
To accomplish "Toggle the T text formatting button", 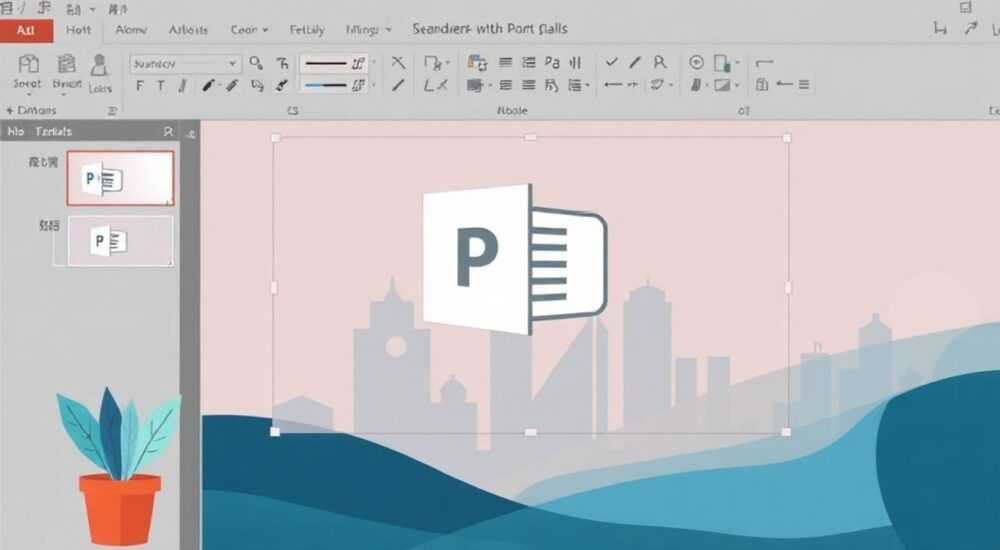I will point(161,85).
